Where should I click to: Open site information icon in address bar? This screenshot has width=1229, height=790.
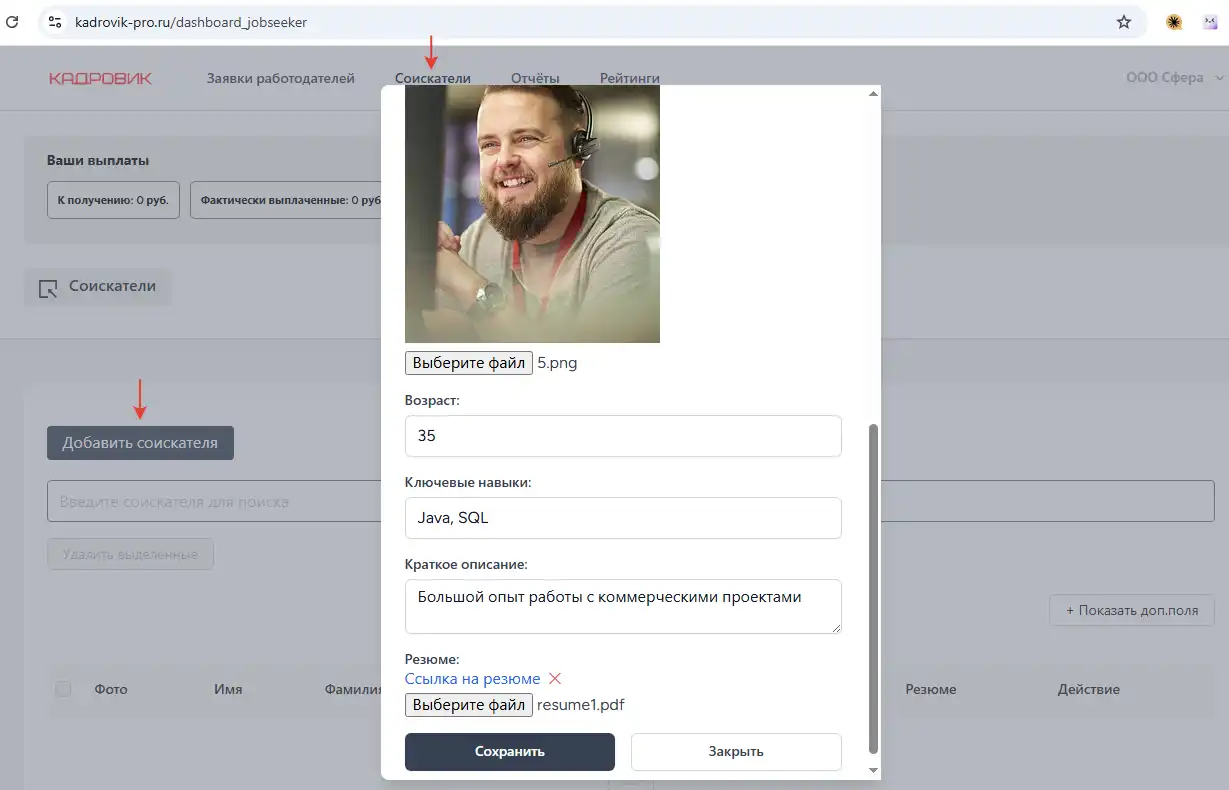point(55,21)
